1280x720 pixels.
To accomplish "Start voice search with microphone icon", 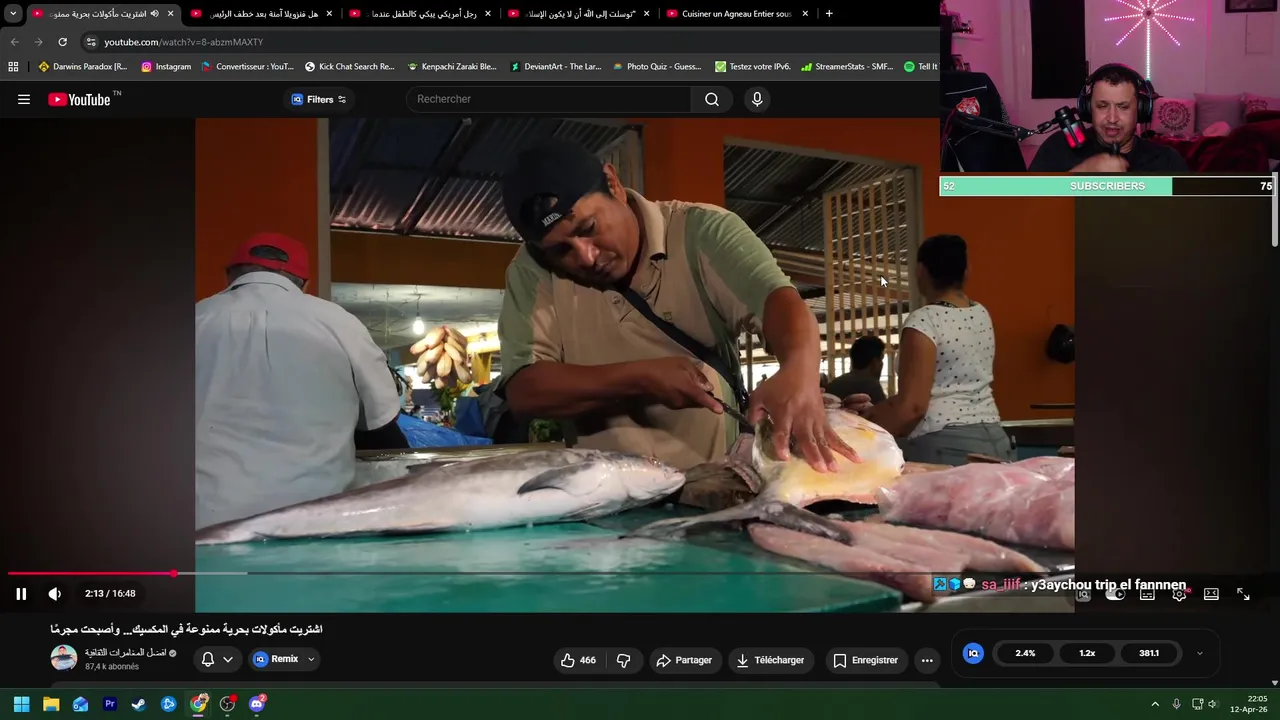I will click(x=757, y=99).
